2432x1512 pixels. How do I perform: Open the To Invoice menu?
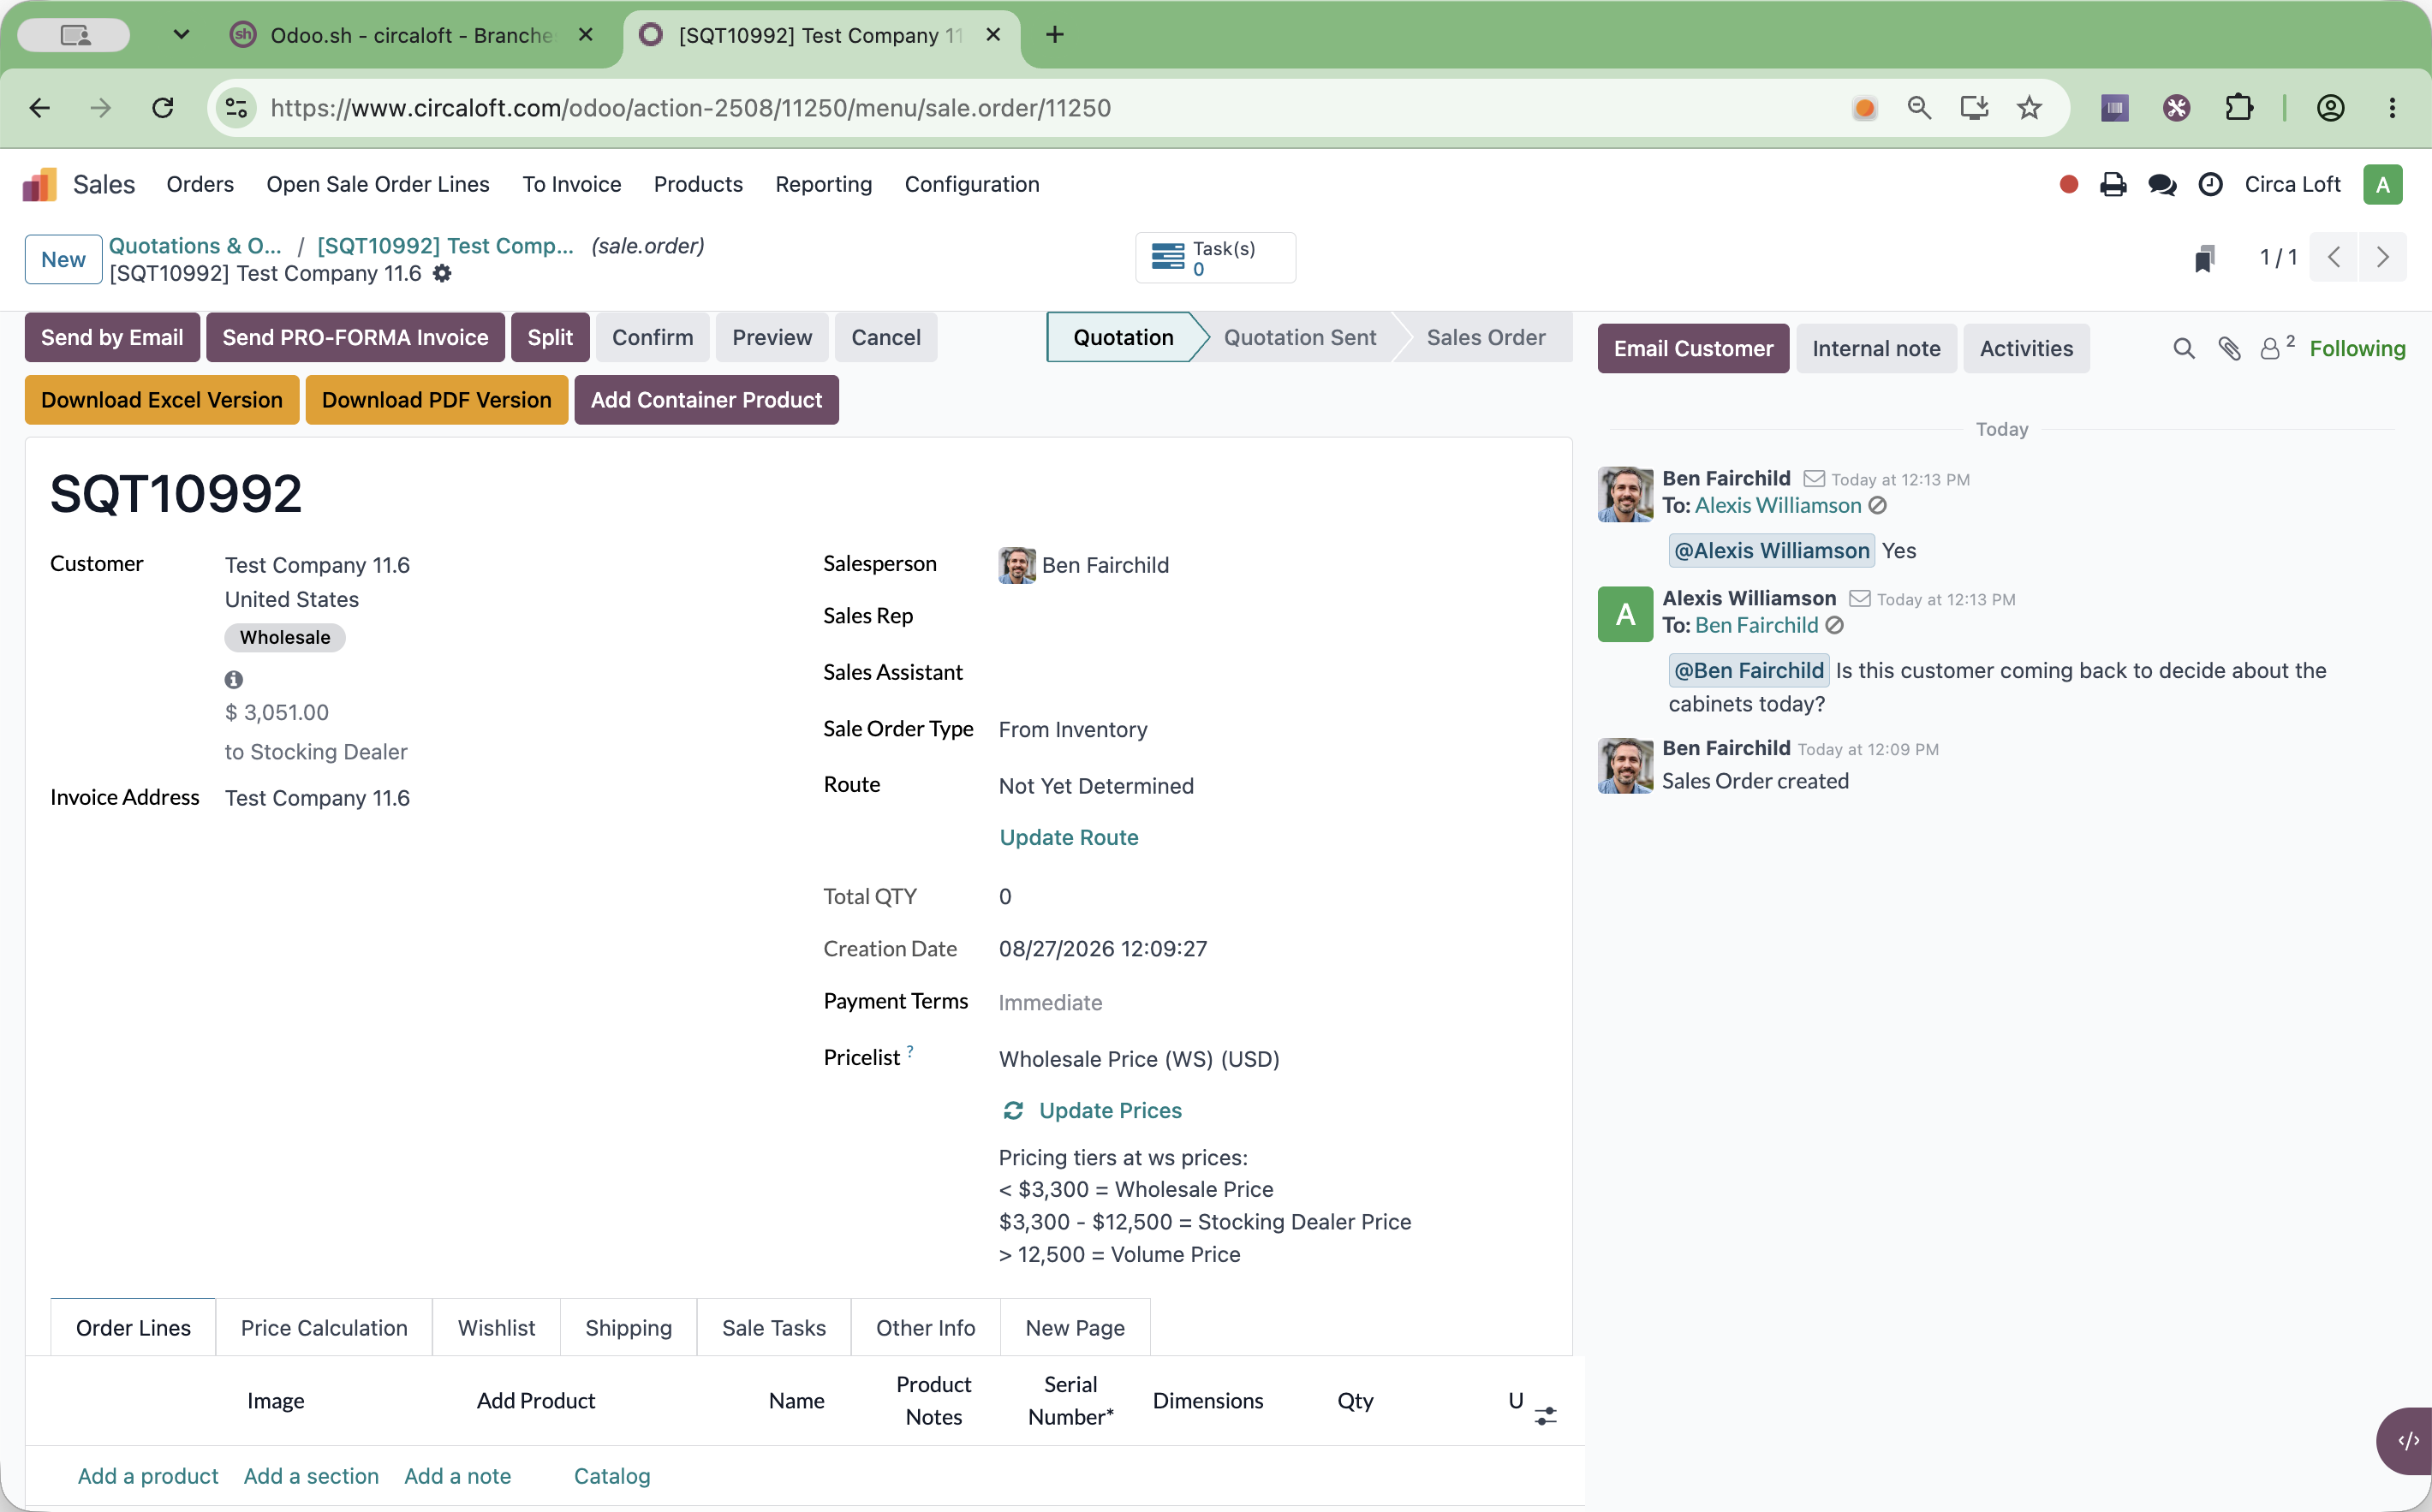[x=572, y=184]
